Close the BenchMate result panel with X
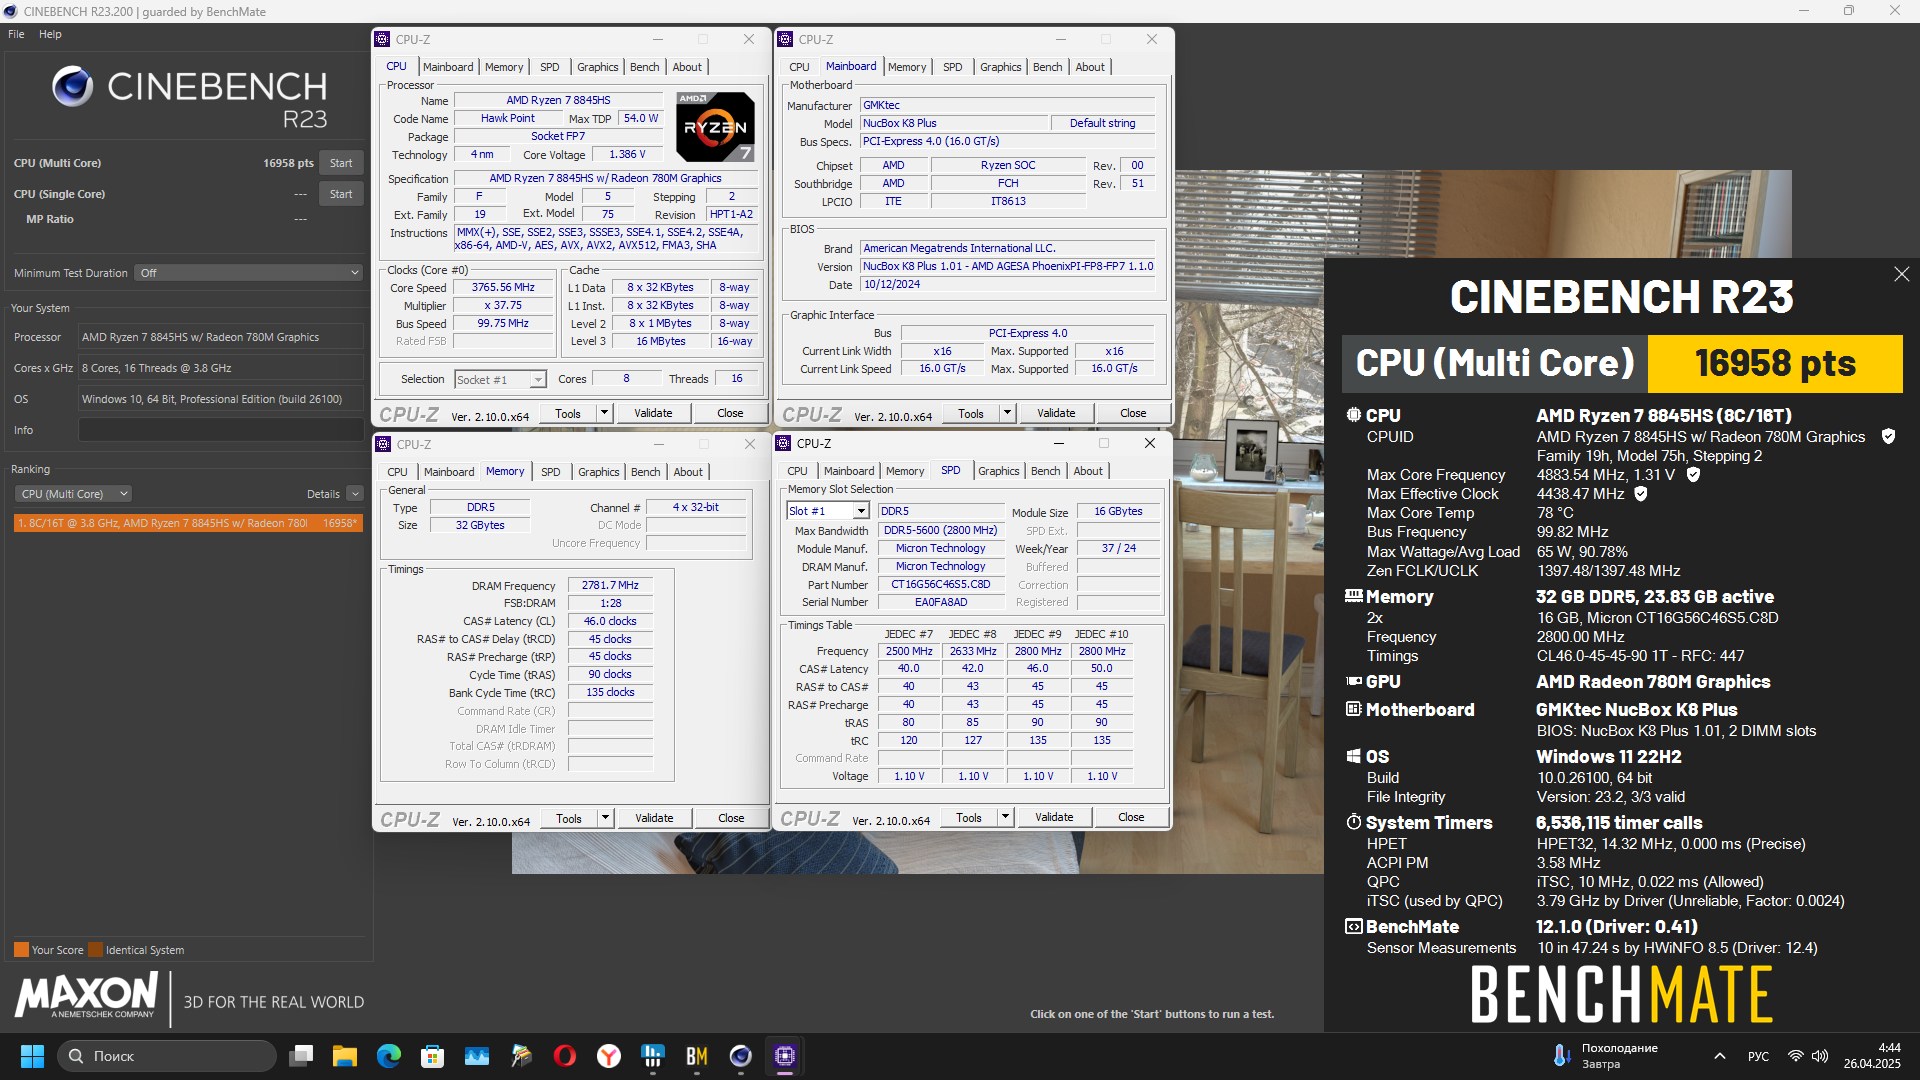The width and height of the screenshot is (1920, 1080). 1901,274
